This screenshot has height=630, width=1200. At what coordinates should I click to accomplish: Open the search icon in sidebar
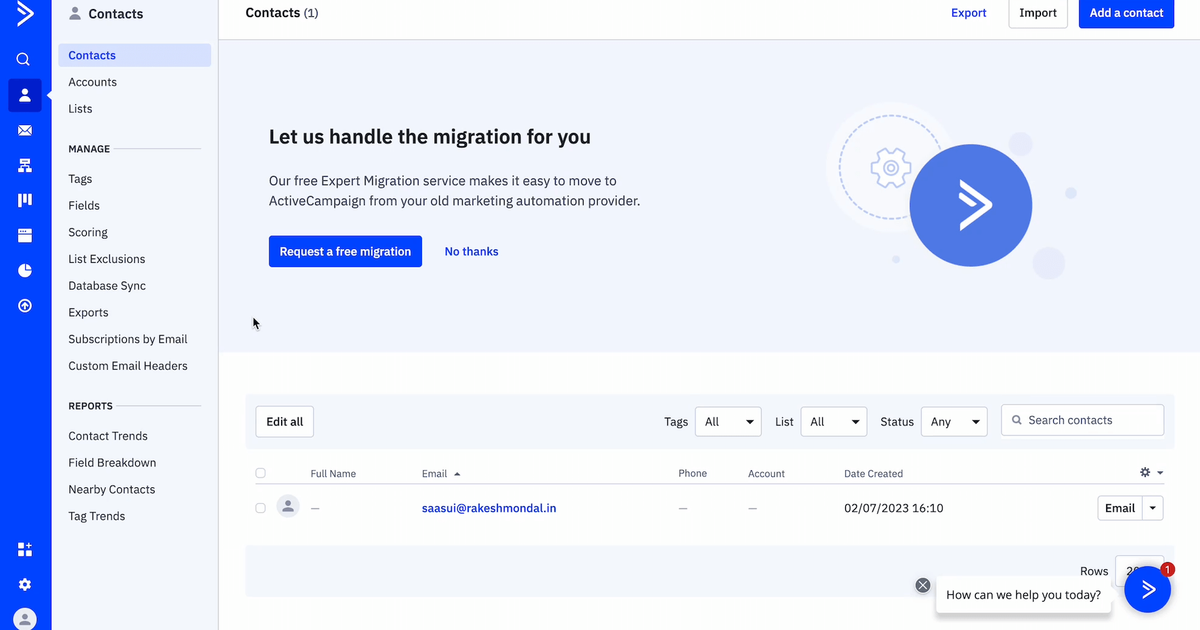pyautogui.click(x=25, y=59)
